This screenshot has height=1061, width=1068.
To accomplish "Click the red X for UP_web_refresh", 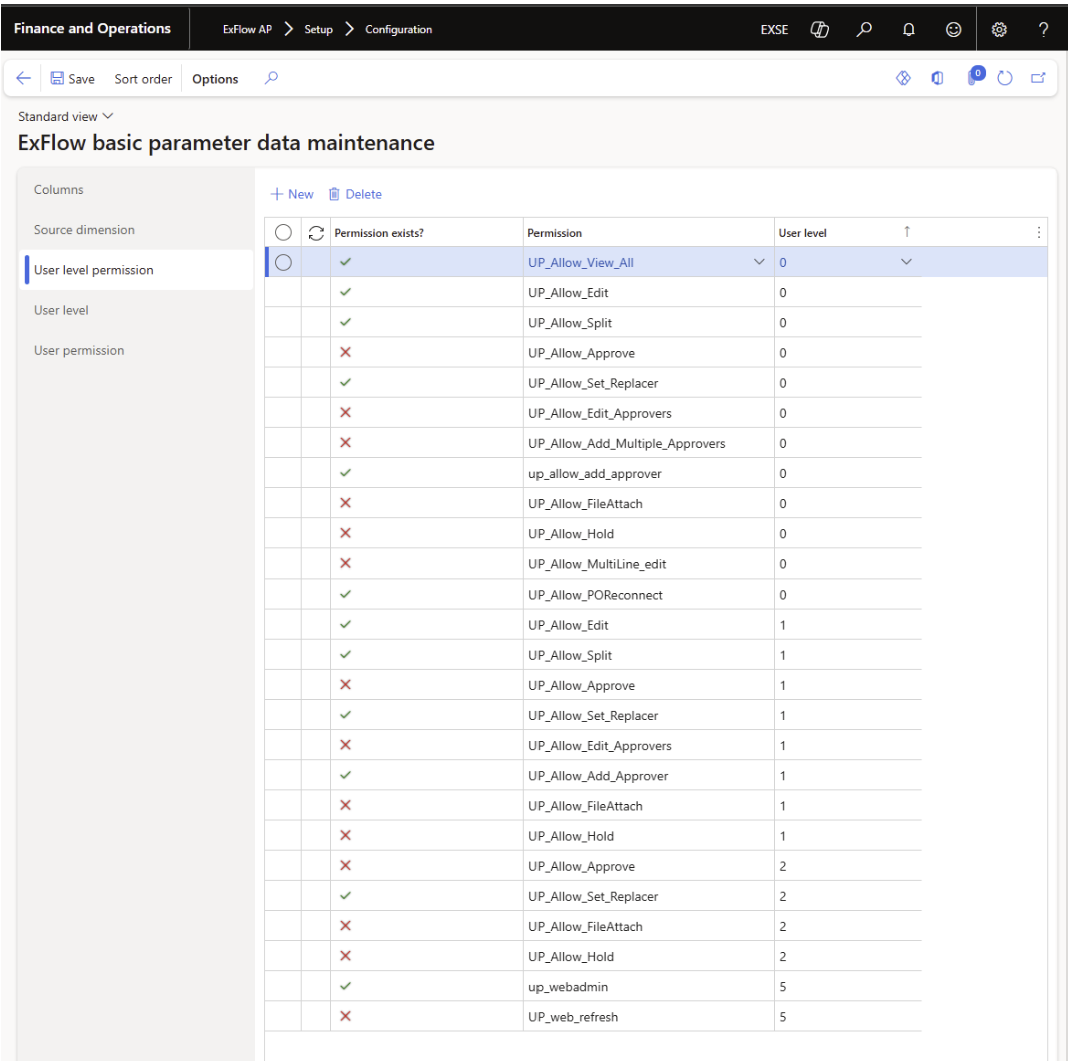I will (x=345, y=1016).
